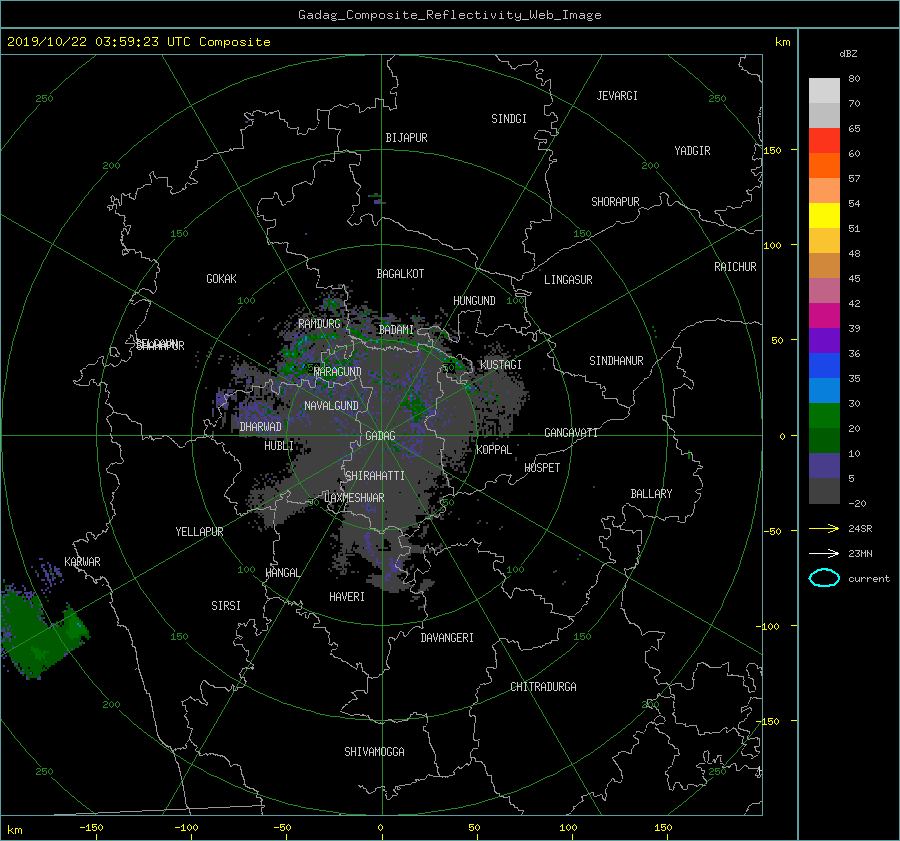This screenshot has height=841, width=900.
Task: Click the GANGAVATI city label
Action: point(571,432)
